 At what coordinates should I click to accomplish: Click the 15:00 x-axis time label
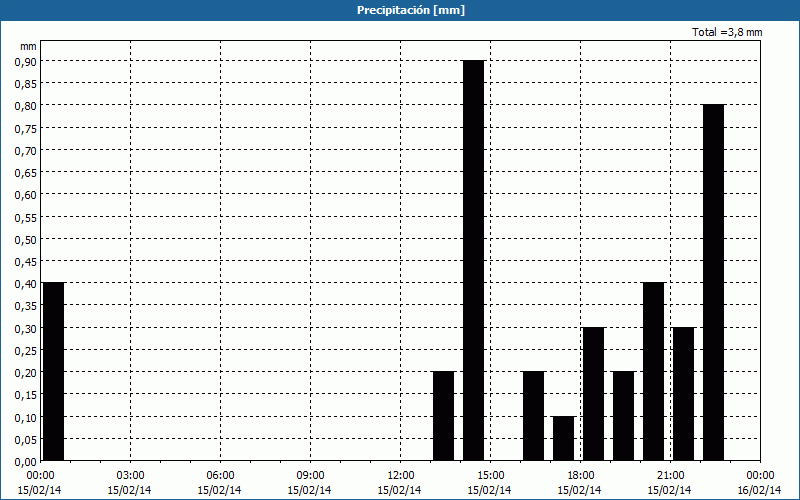pos(490,476)
